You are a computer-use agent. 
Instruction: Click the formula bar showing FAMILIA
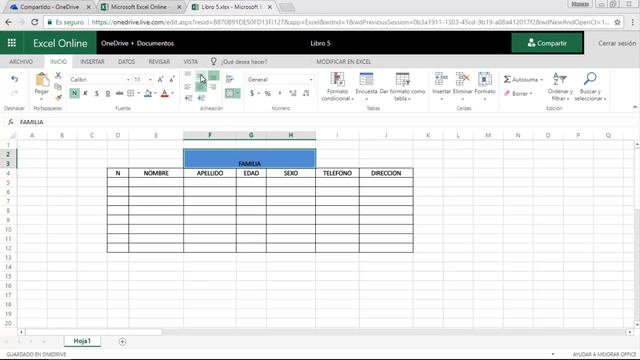click(327, 122)
